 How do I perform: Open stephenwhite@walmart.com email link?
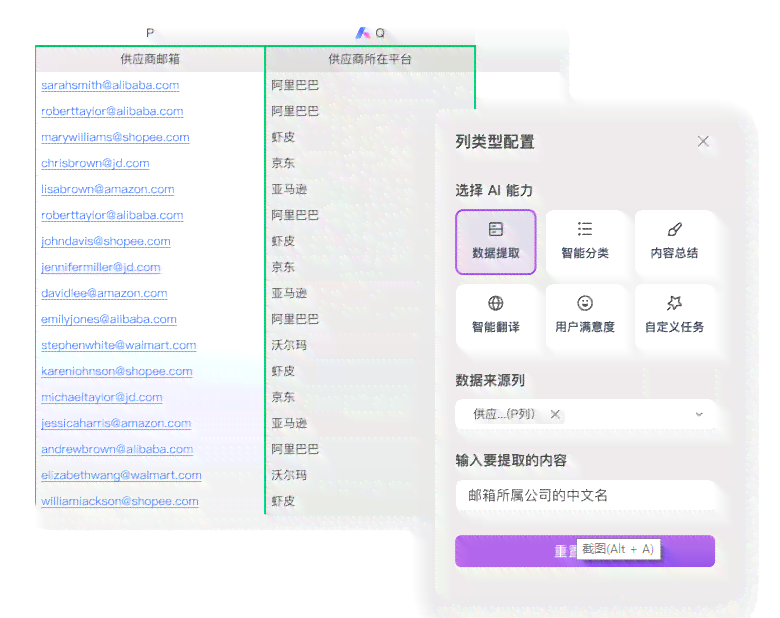pos(118,345)
